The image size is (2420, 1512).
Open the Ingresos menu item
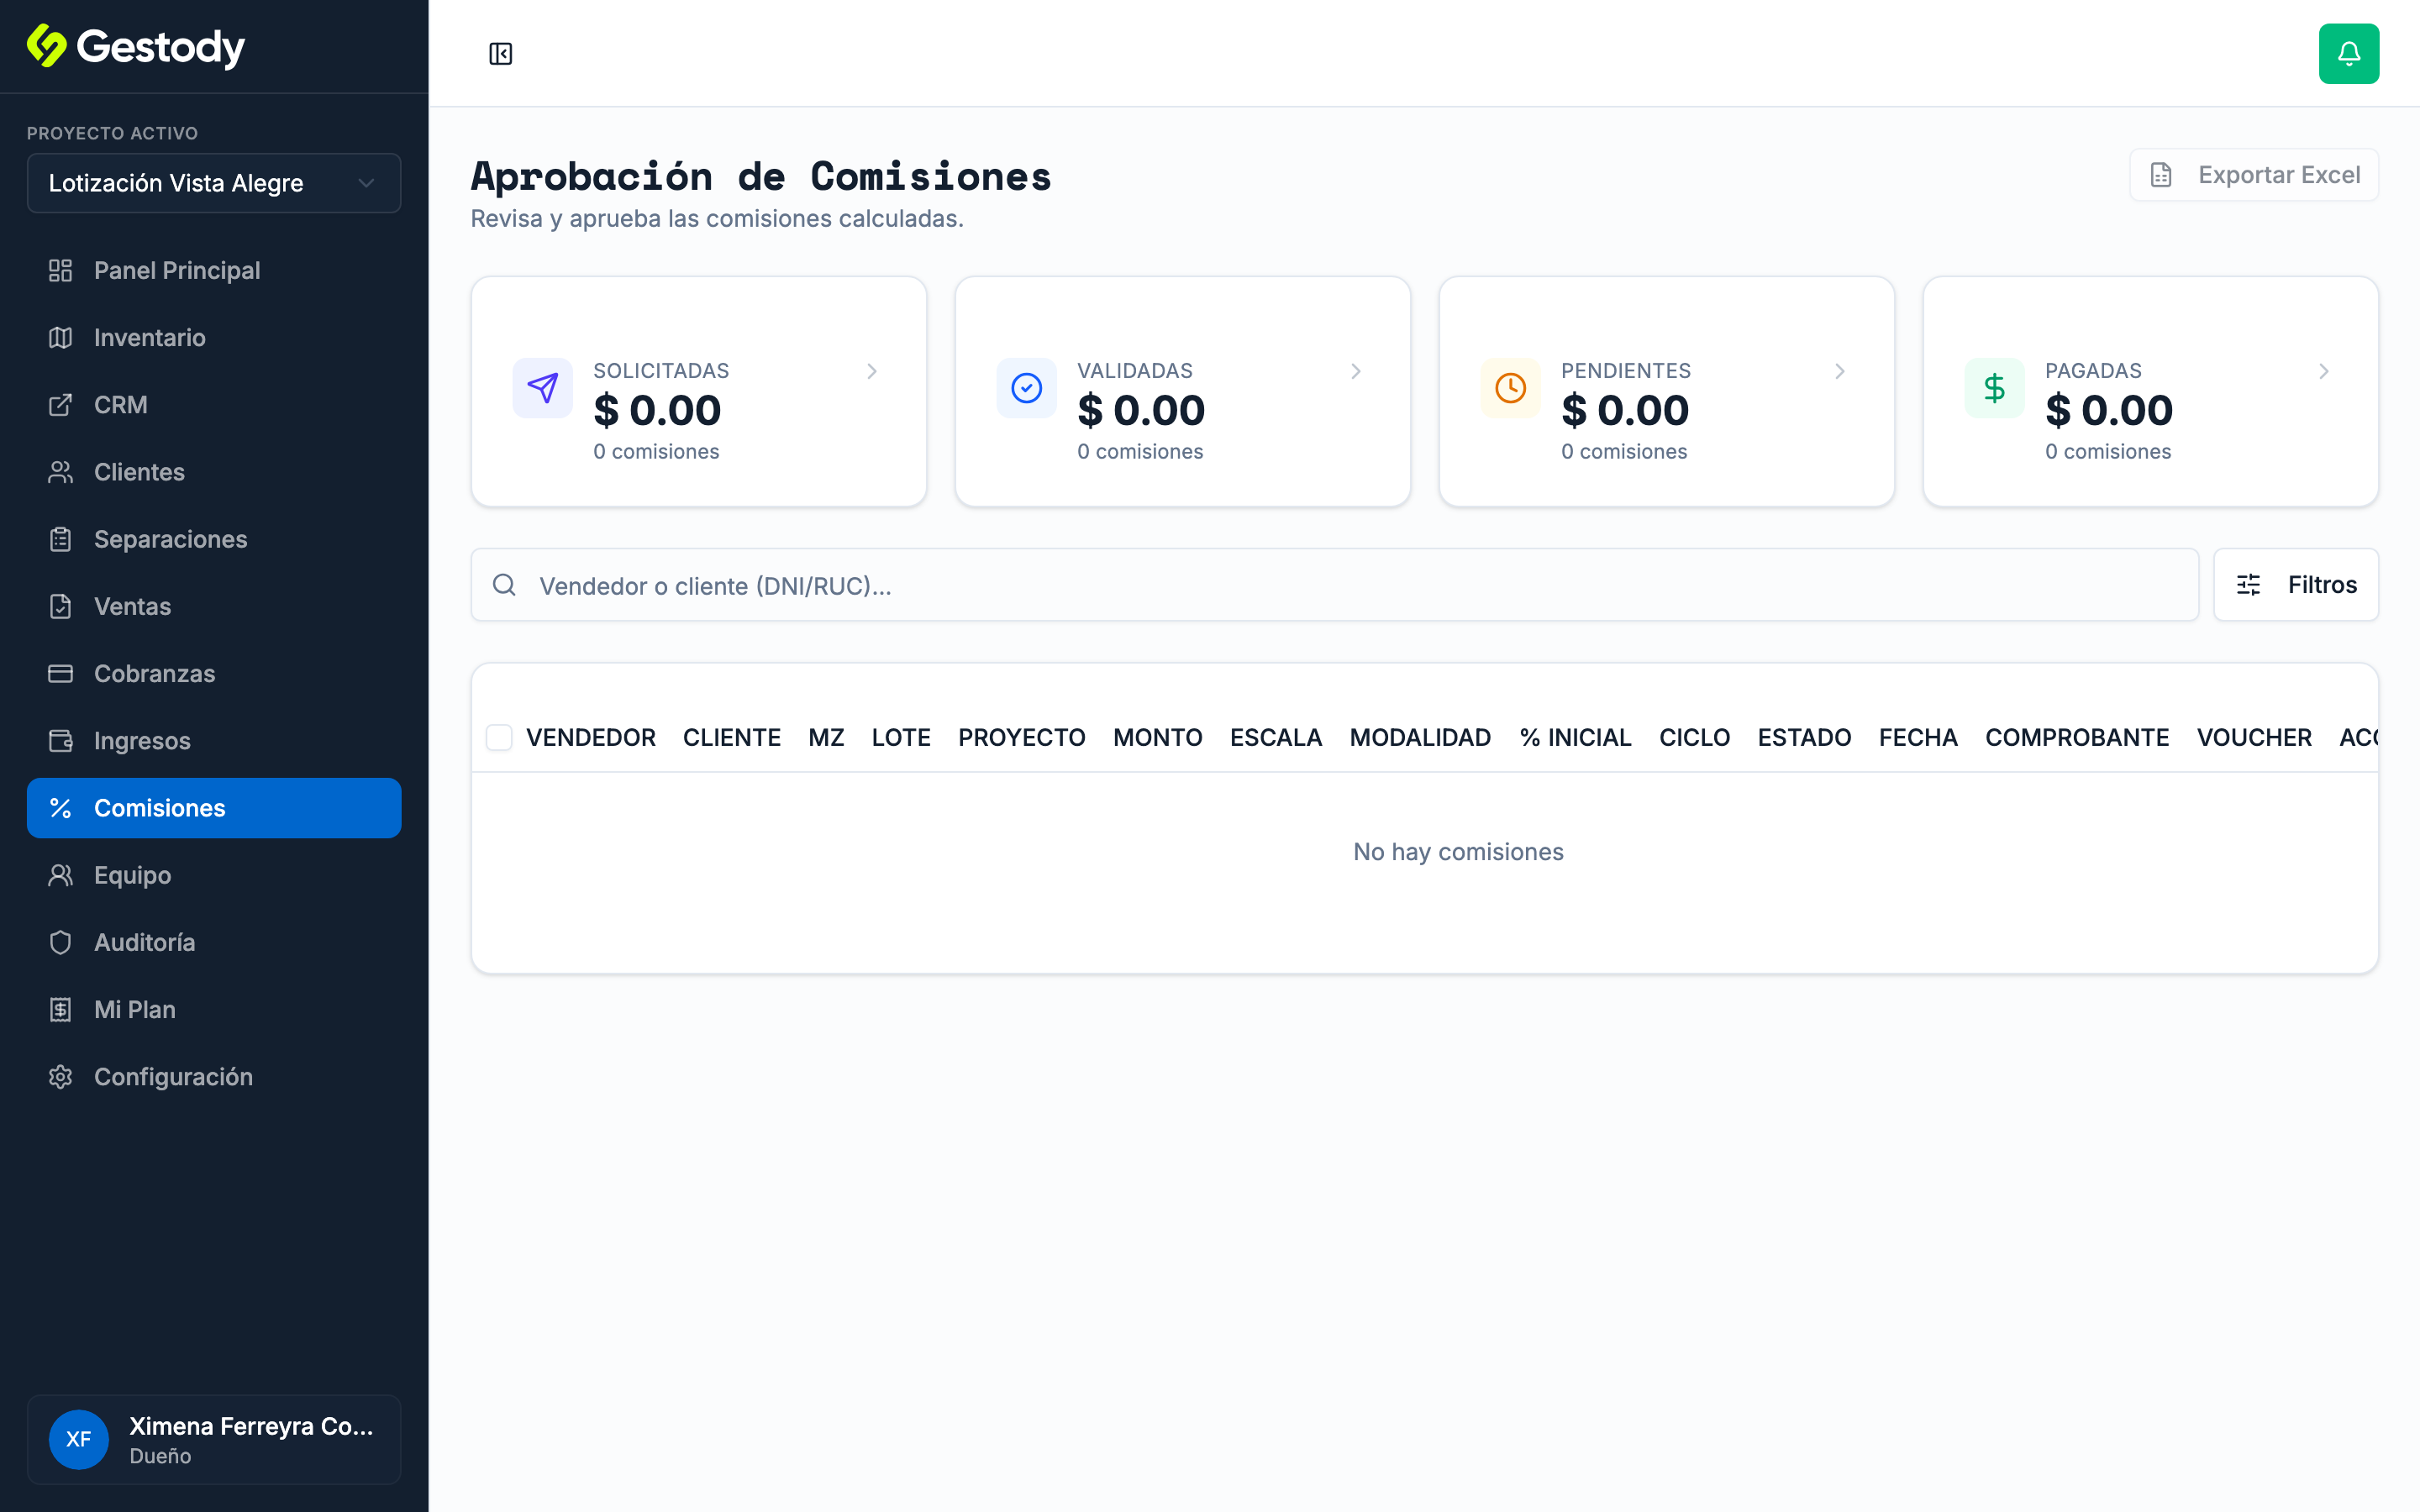tap(214, 741)
